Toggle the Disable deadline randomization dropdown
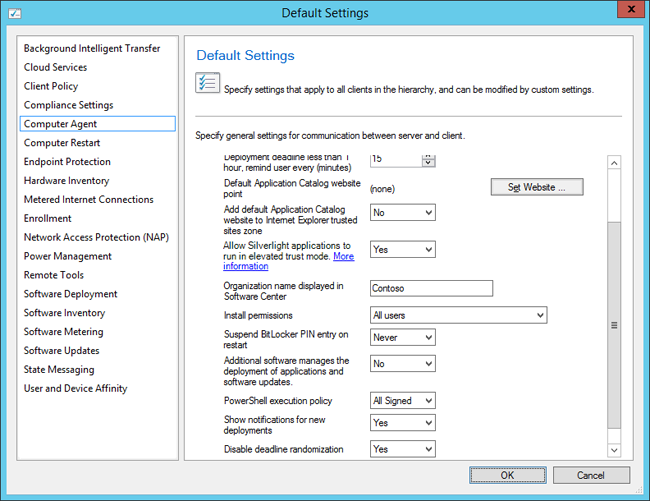The image size is (650, 501). tap(402, 450)
